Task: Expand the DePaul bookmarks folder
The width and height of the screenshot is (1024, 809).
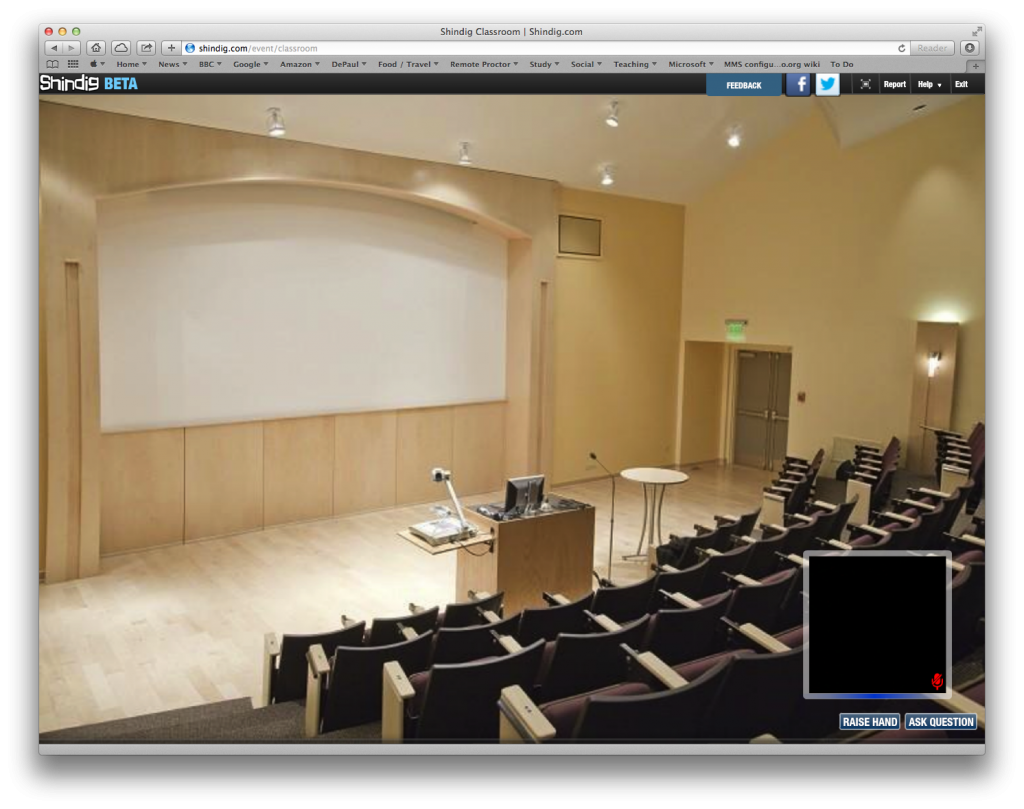Action: pyautogui.click(x=349, y=64)
